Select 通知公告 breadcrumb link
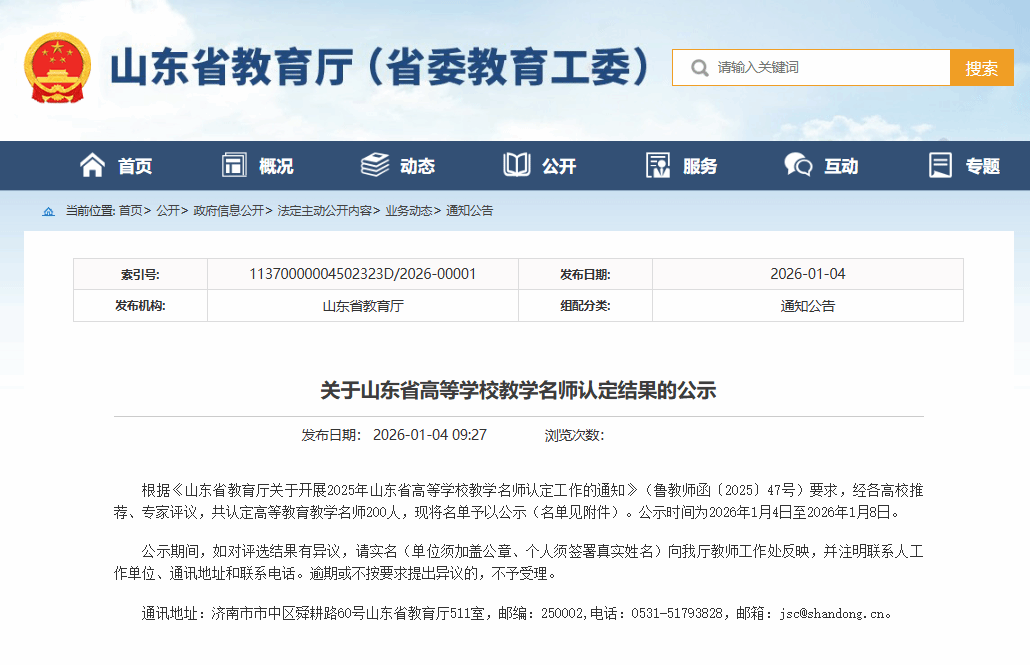This screenshot has width=1030, height=665. (469, 211)
